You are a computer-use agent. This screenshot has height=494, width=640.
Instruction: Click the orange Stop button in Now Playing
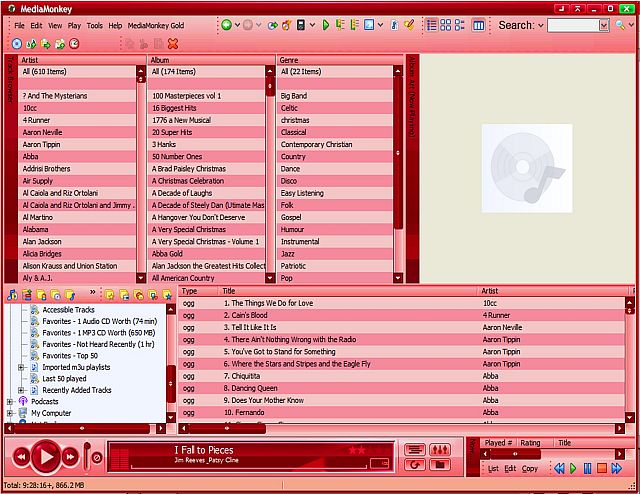(x=602, y=468)
